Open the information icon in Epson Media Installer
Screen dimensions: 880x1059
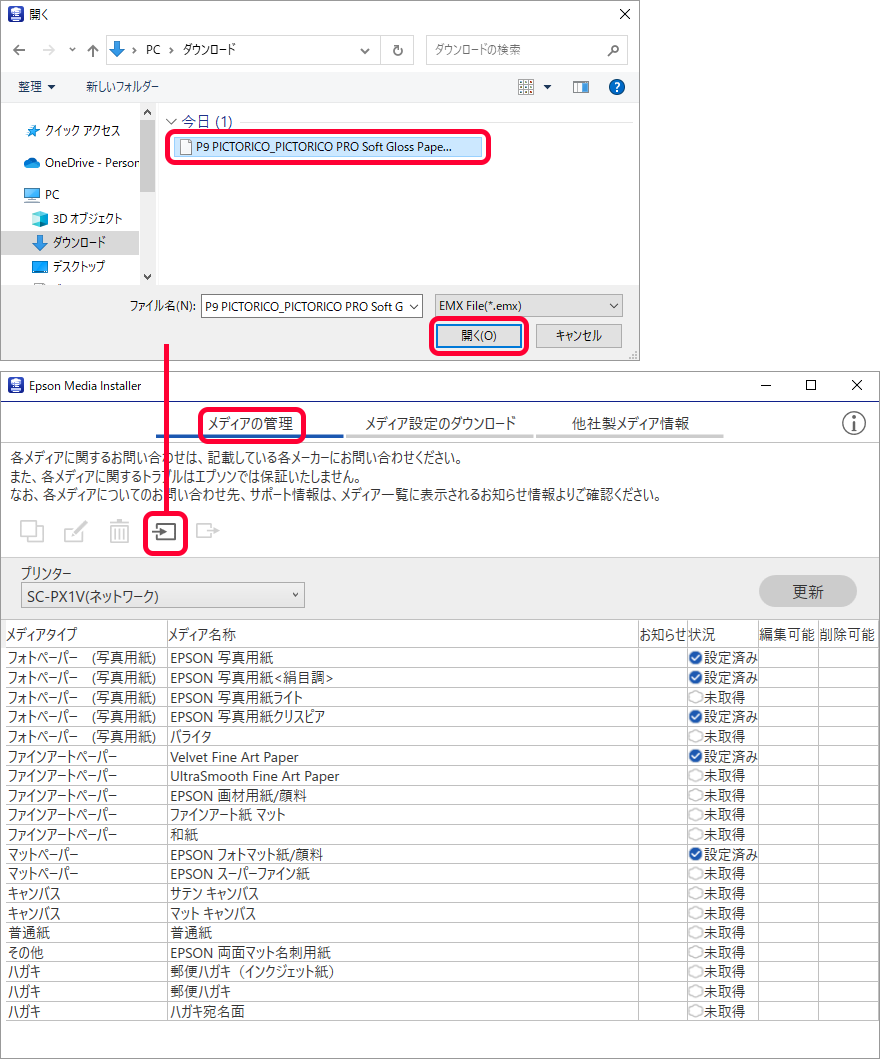coord(853,423)
